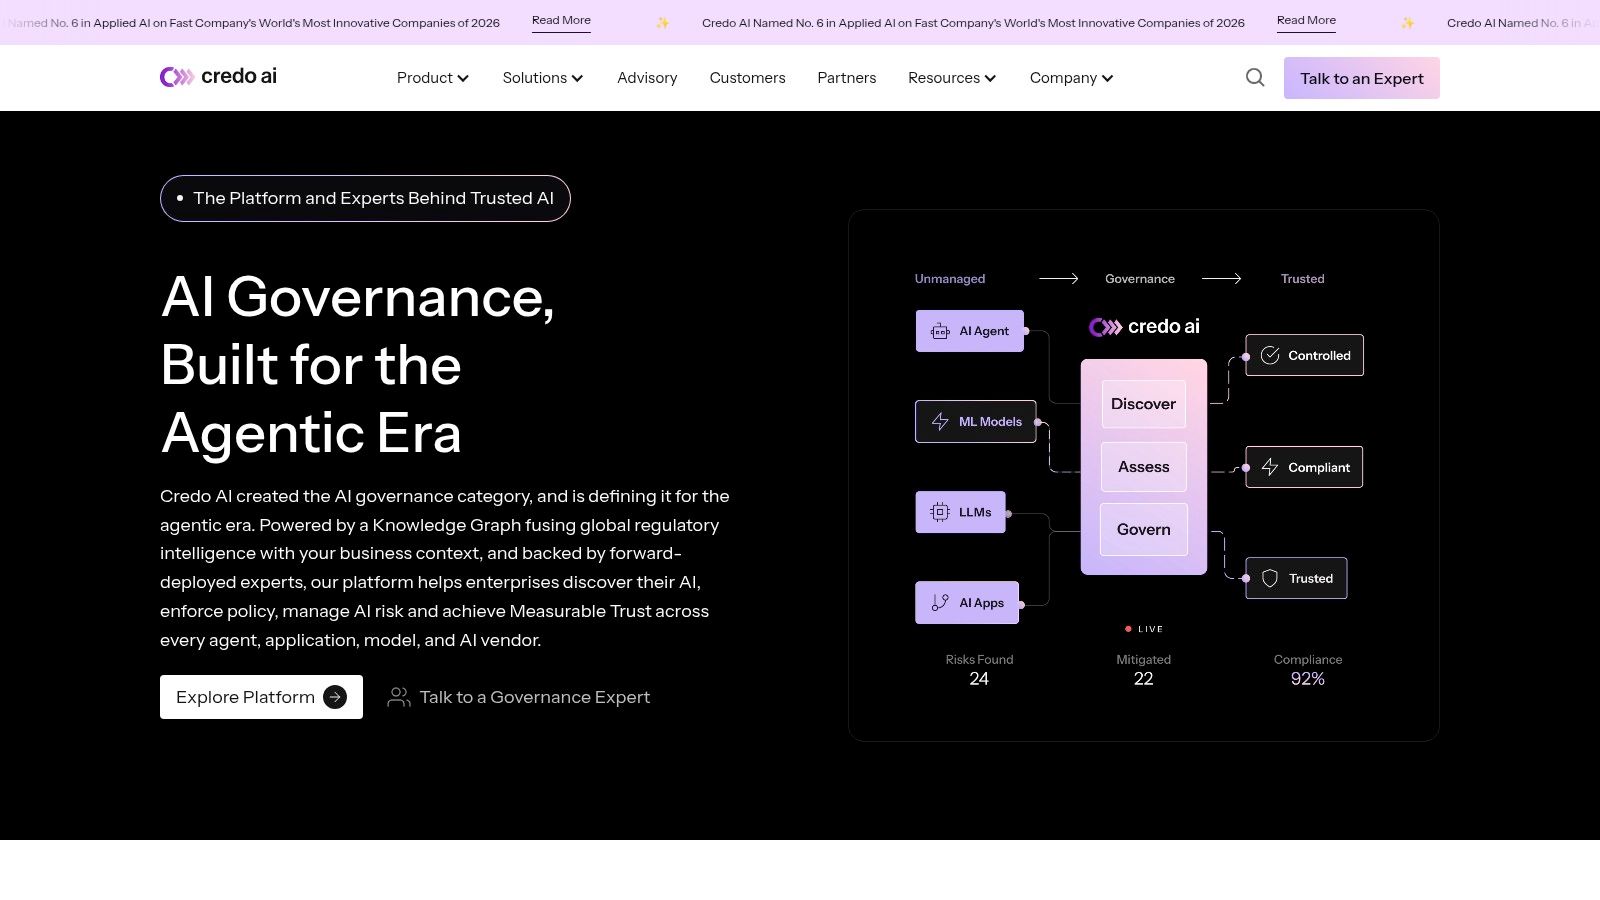This screenshot has height=900, width=1600.
Task: Click the chip icon beside LLMs
Action: (940, 512)
